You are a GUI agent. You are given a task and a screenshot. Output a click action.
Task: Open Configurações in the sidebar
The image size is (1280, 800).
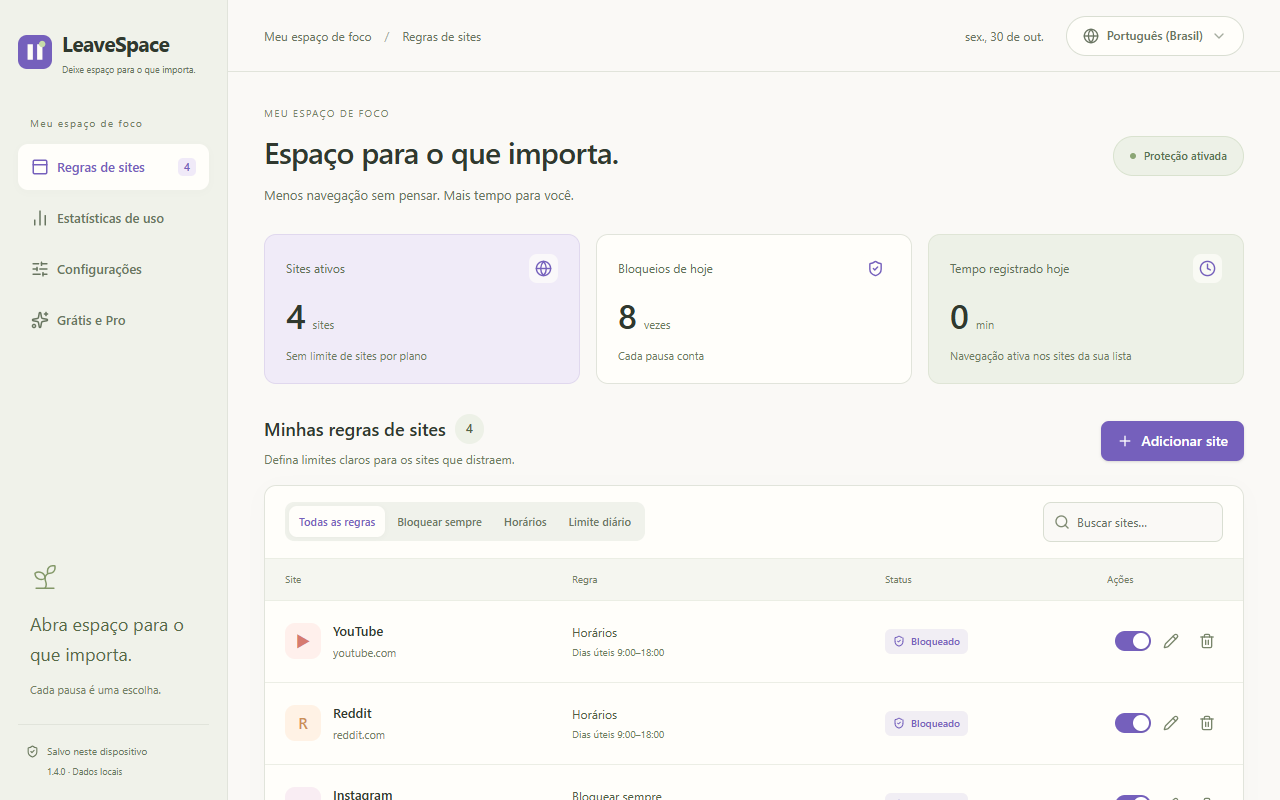[113, 269]
